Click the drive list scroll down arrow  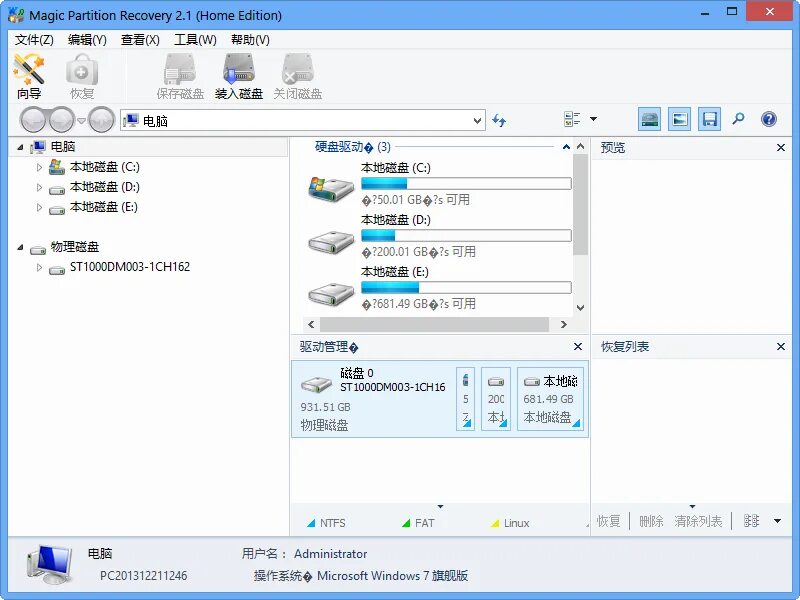click(x=580, y=308)
